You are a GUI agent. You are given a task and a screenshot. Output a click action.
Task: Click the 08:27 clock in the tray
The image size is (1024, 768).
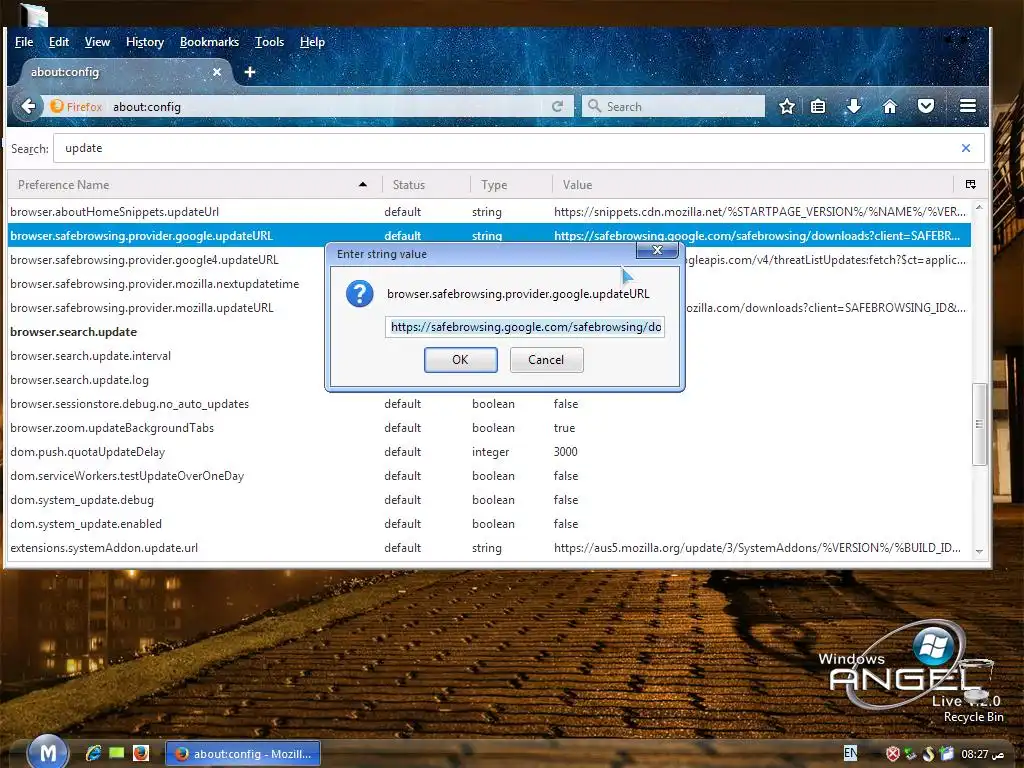click(982, 754)
